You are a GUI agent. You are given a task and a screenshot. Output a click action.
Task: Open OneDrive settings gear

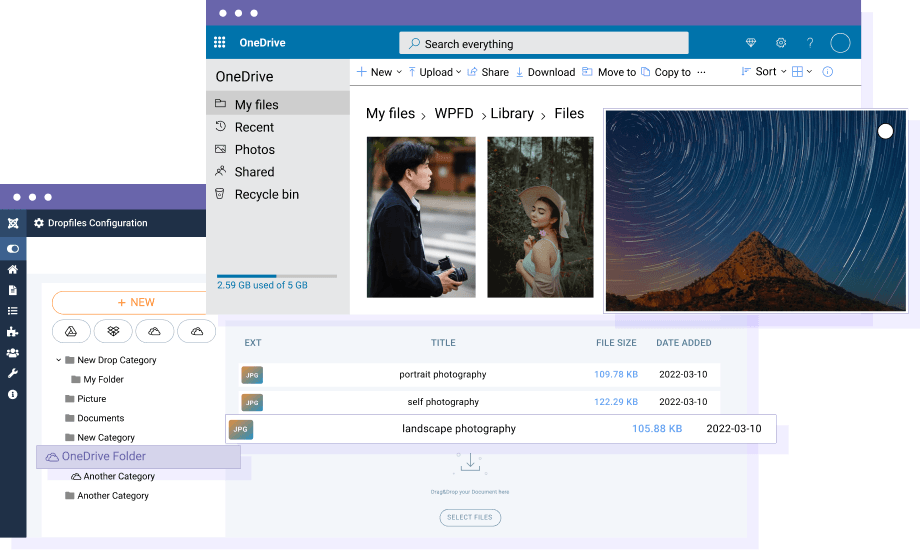[781, 43]
